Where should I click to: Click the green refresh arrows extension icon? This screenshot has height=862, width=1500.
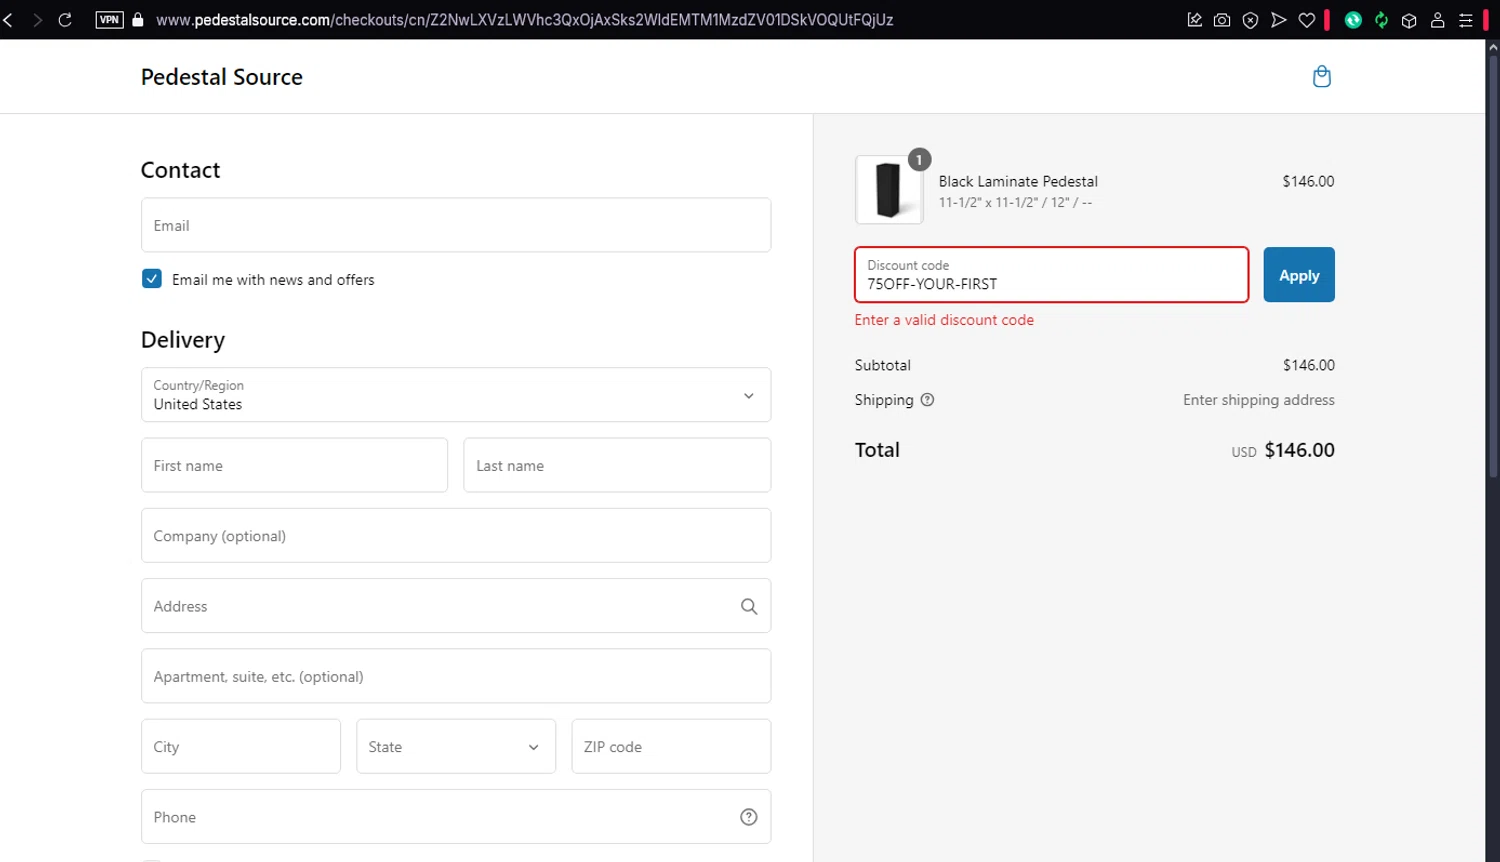(1381, 20)
